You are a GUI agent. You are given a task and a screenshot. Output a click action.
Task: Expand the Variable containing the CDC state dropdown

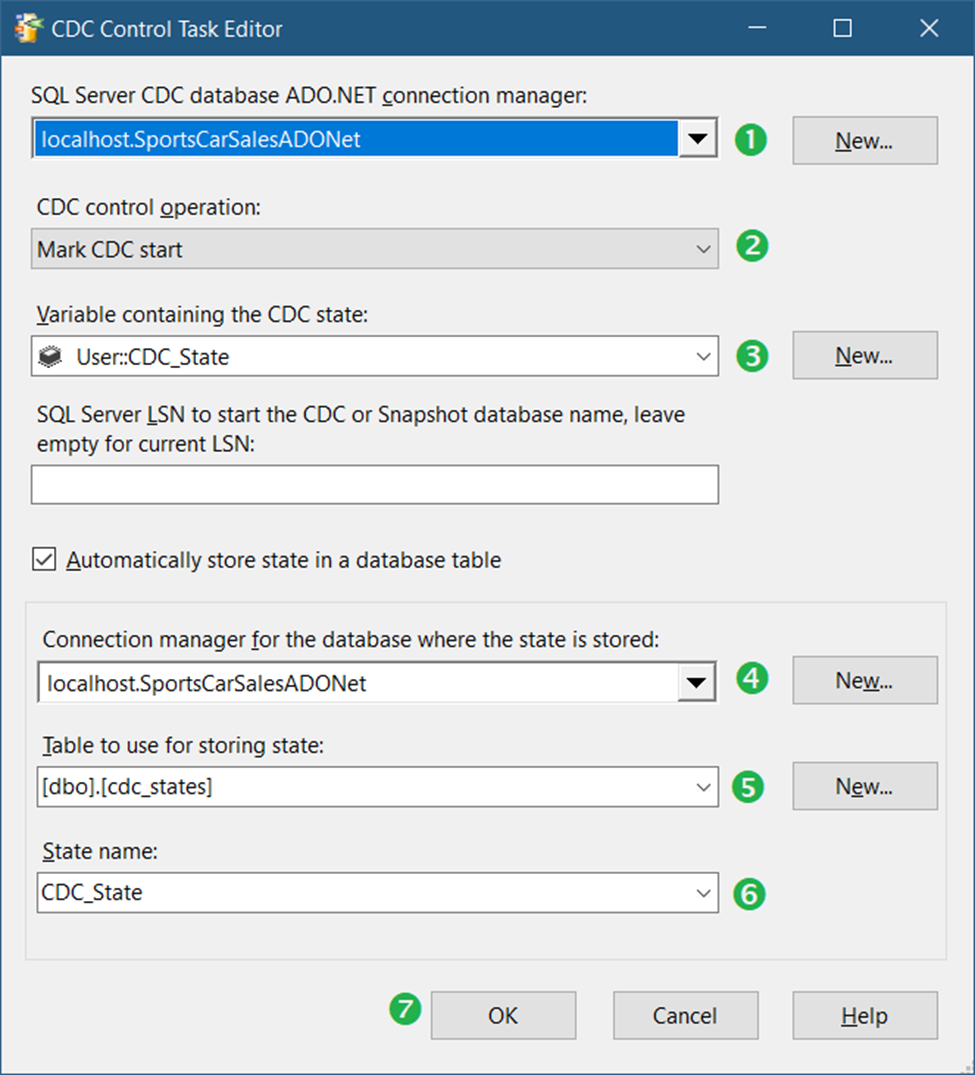coord(705,356)
